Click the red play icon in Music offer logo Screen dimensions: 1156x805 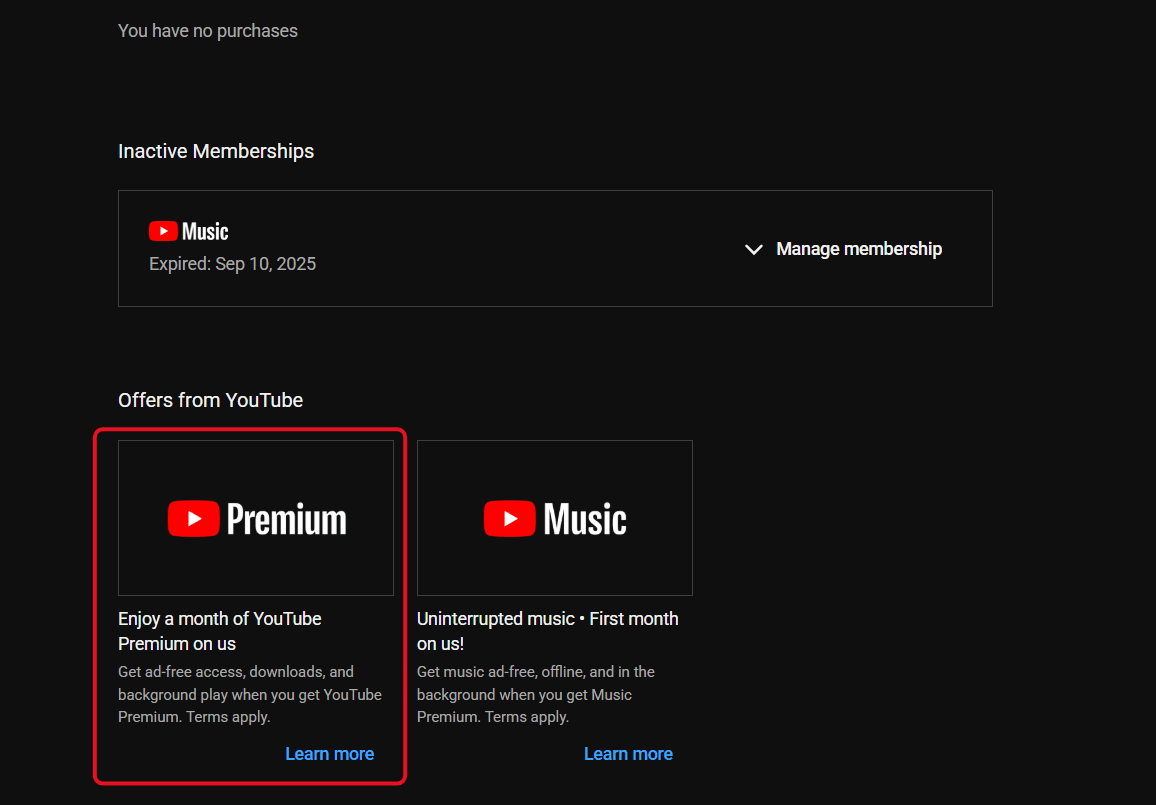pyautogui.click(x=509, y=518)
